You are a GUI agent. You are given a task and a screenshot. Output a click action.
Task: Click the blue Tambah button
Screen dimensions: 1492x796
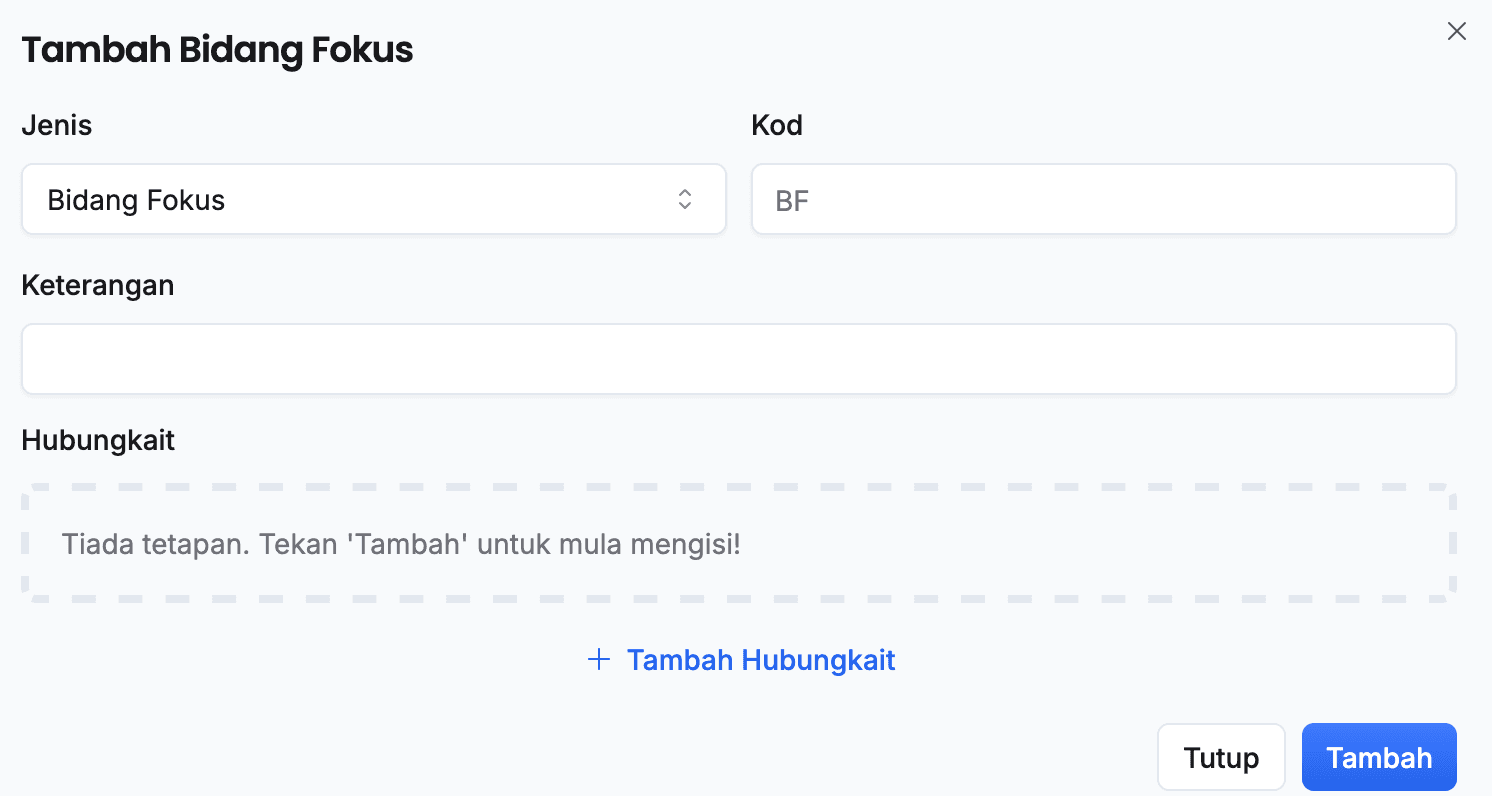pos(1378,757)
